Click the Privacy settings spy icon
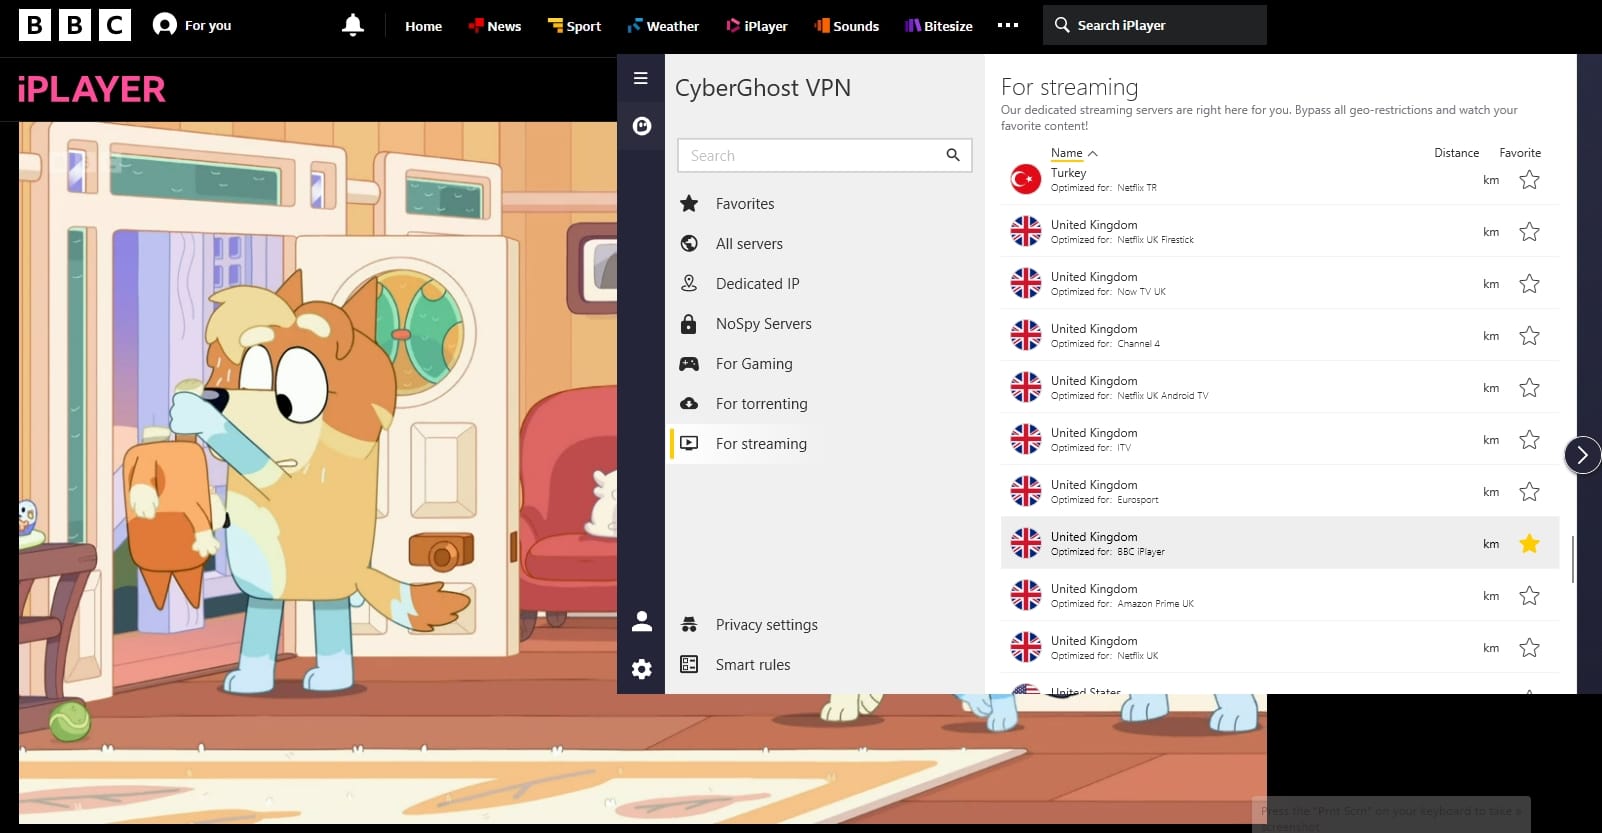The height and width of the screenshot is (833, 1602). click(x=689, y=625)
